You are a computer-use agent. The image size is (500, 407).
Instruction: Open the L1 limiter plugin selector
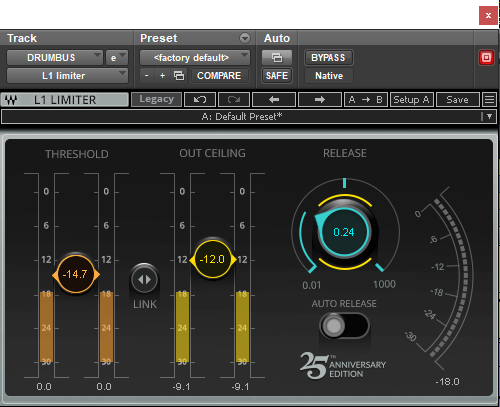tap(67, 76)
